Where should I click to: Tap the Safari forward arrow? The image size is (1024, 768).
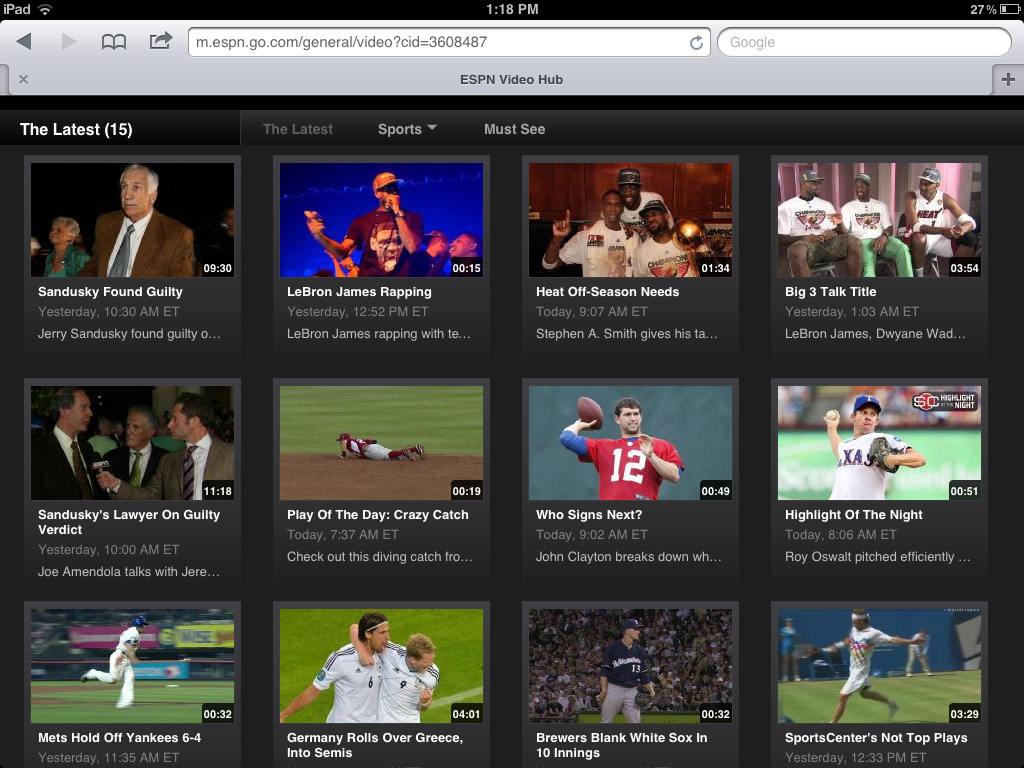pos(69,42)
